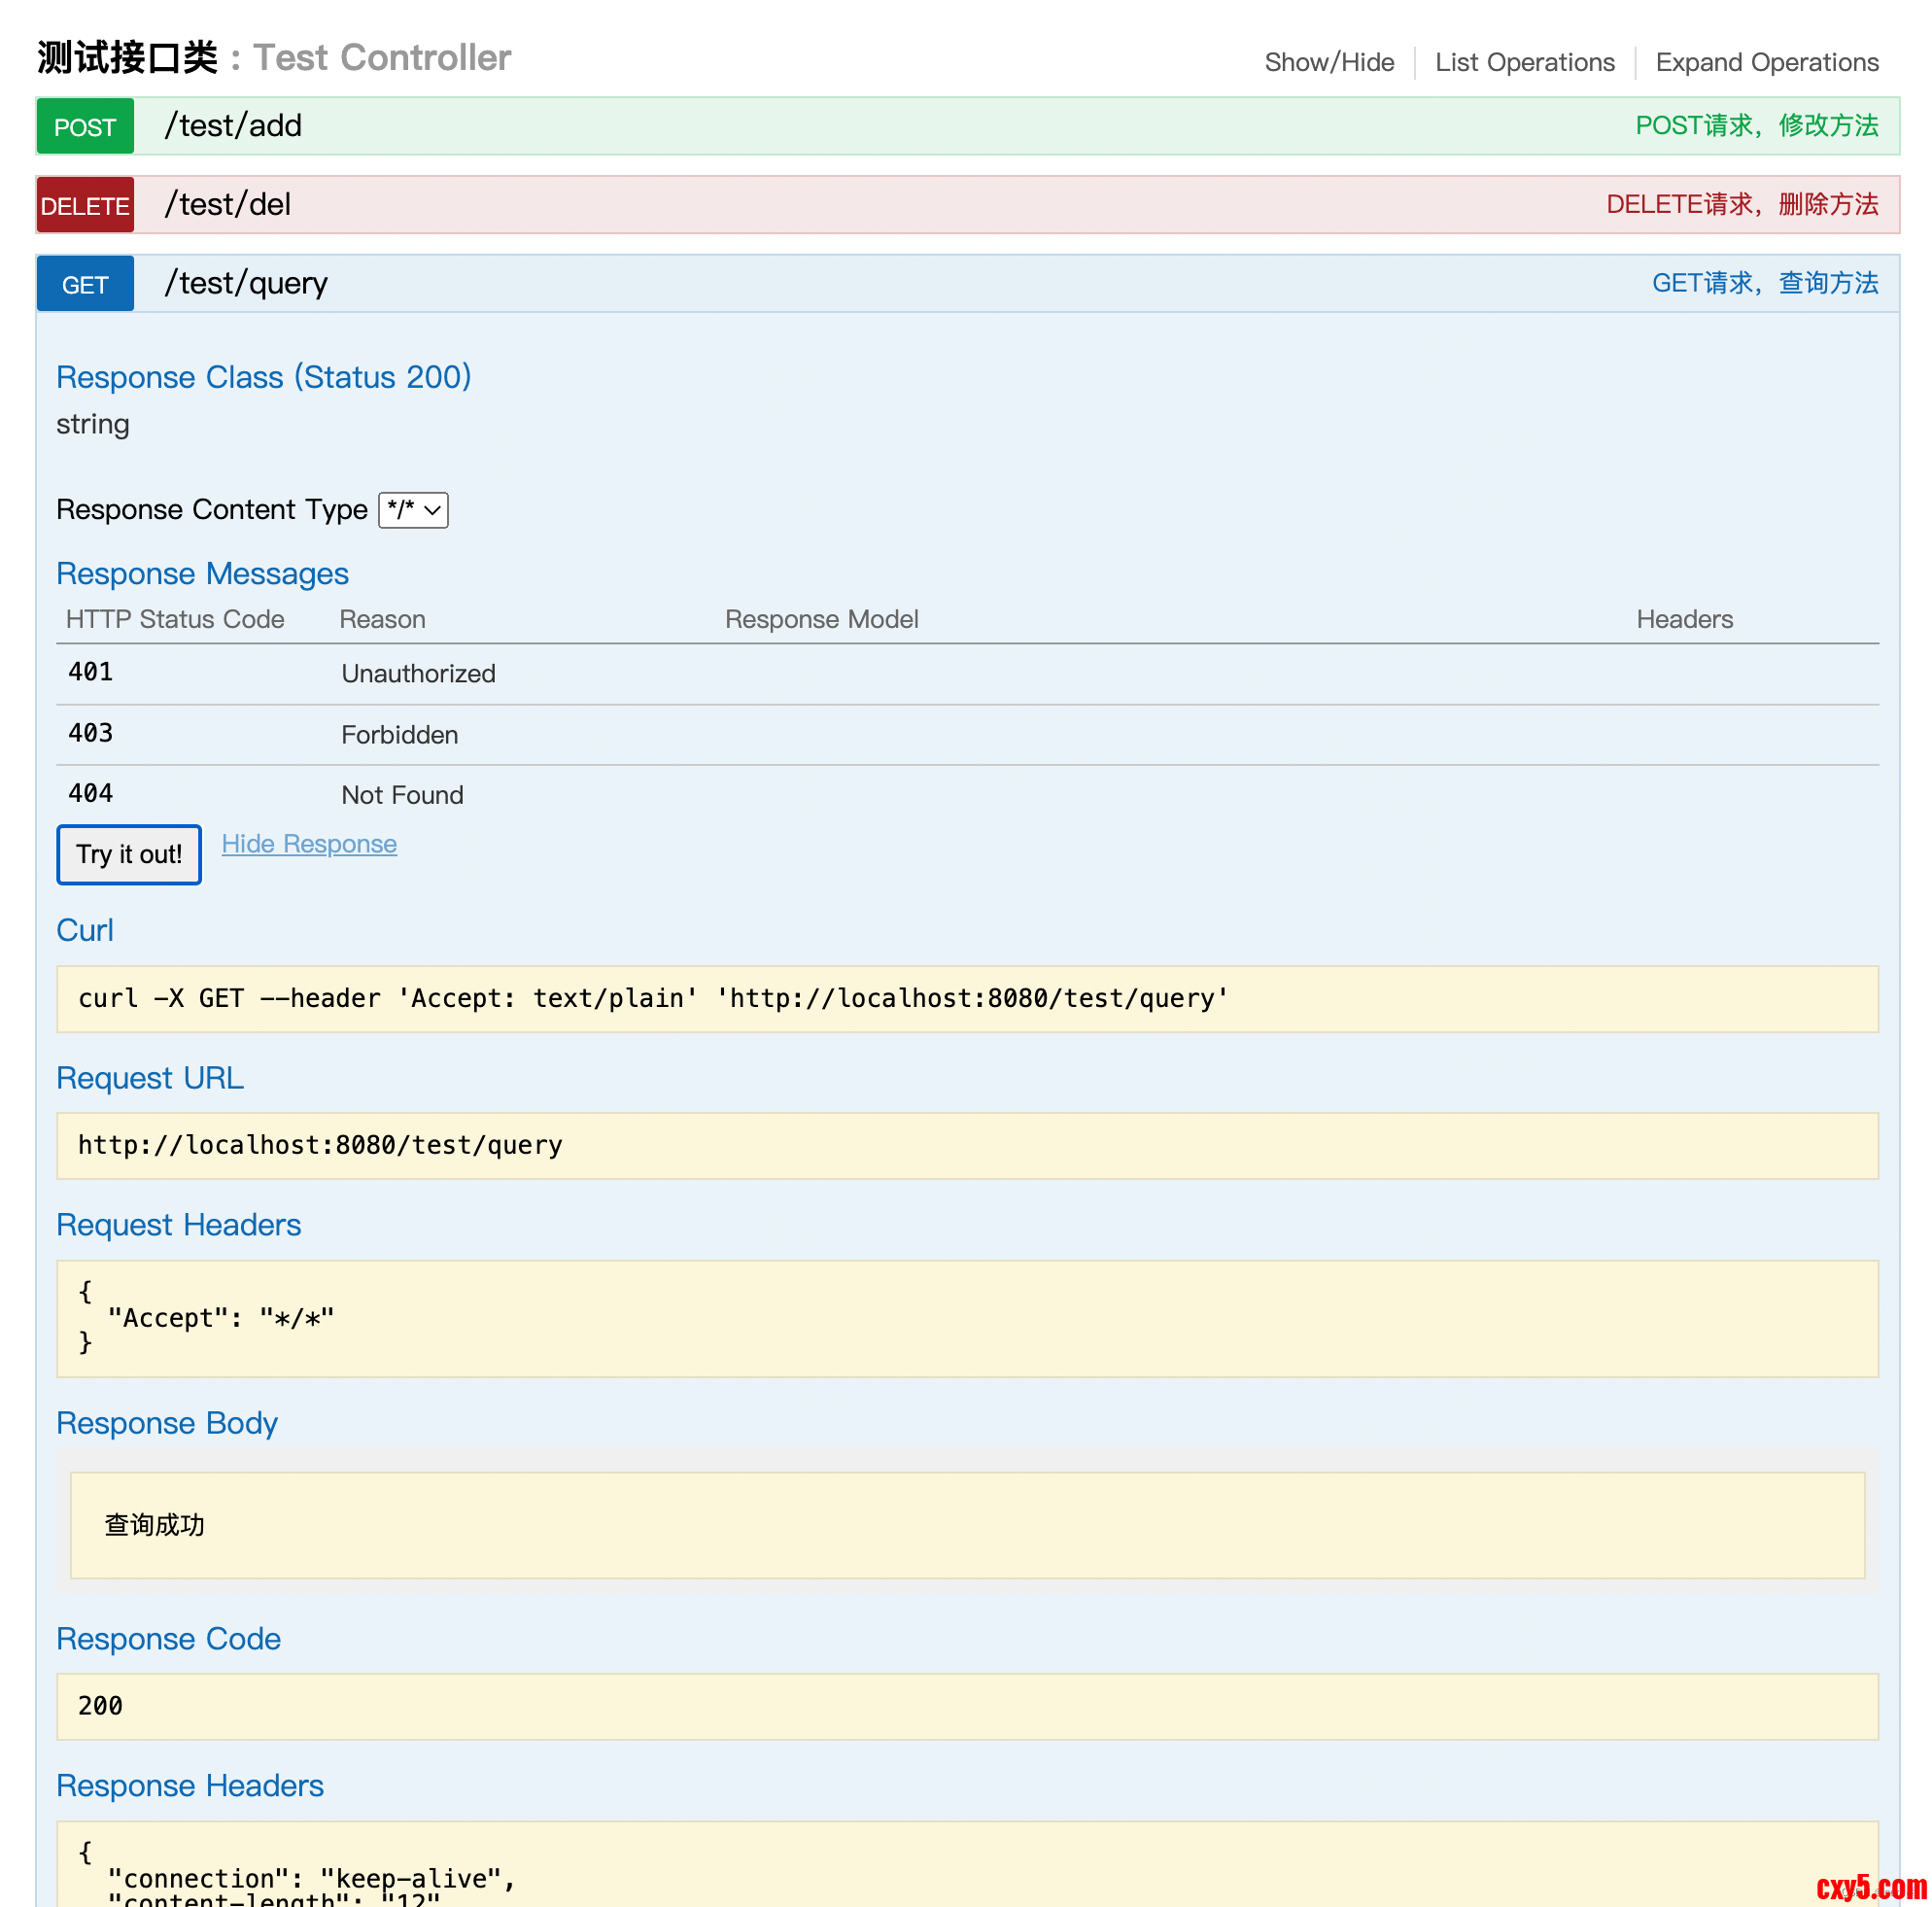The width and height of the screenshot is (1932, 1907).
Task: Click the GET request description text
Action: coord(1764,284)
